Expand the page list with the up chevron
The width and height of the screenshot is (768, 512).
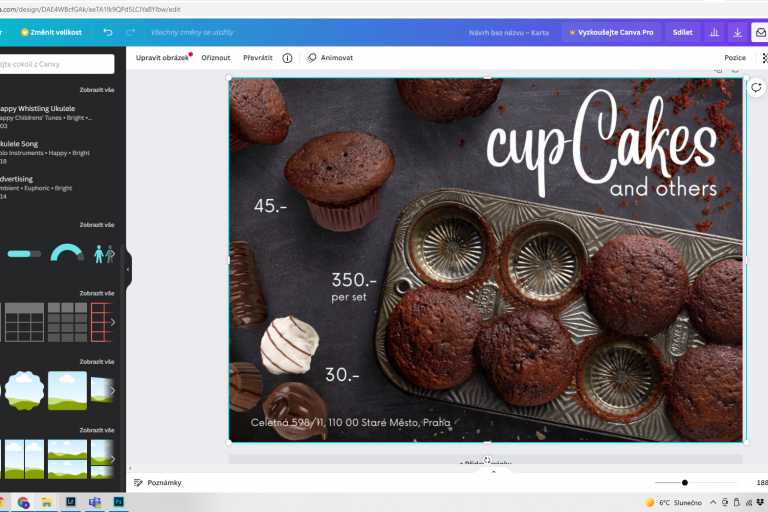click(493, 472)
